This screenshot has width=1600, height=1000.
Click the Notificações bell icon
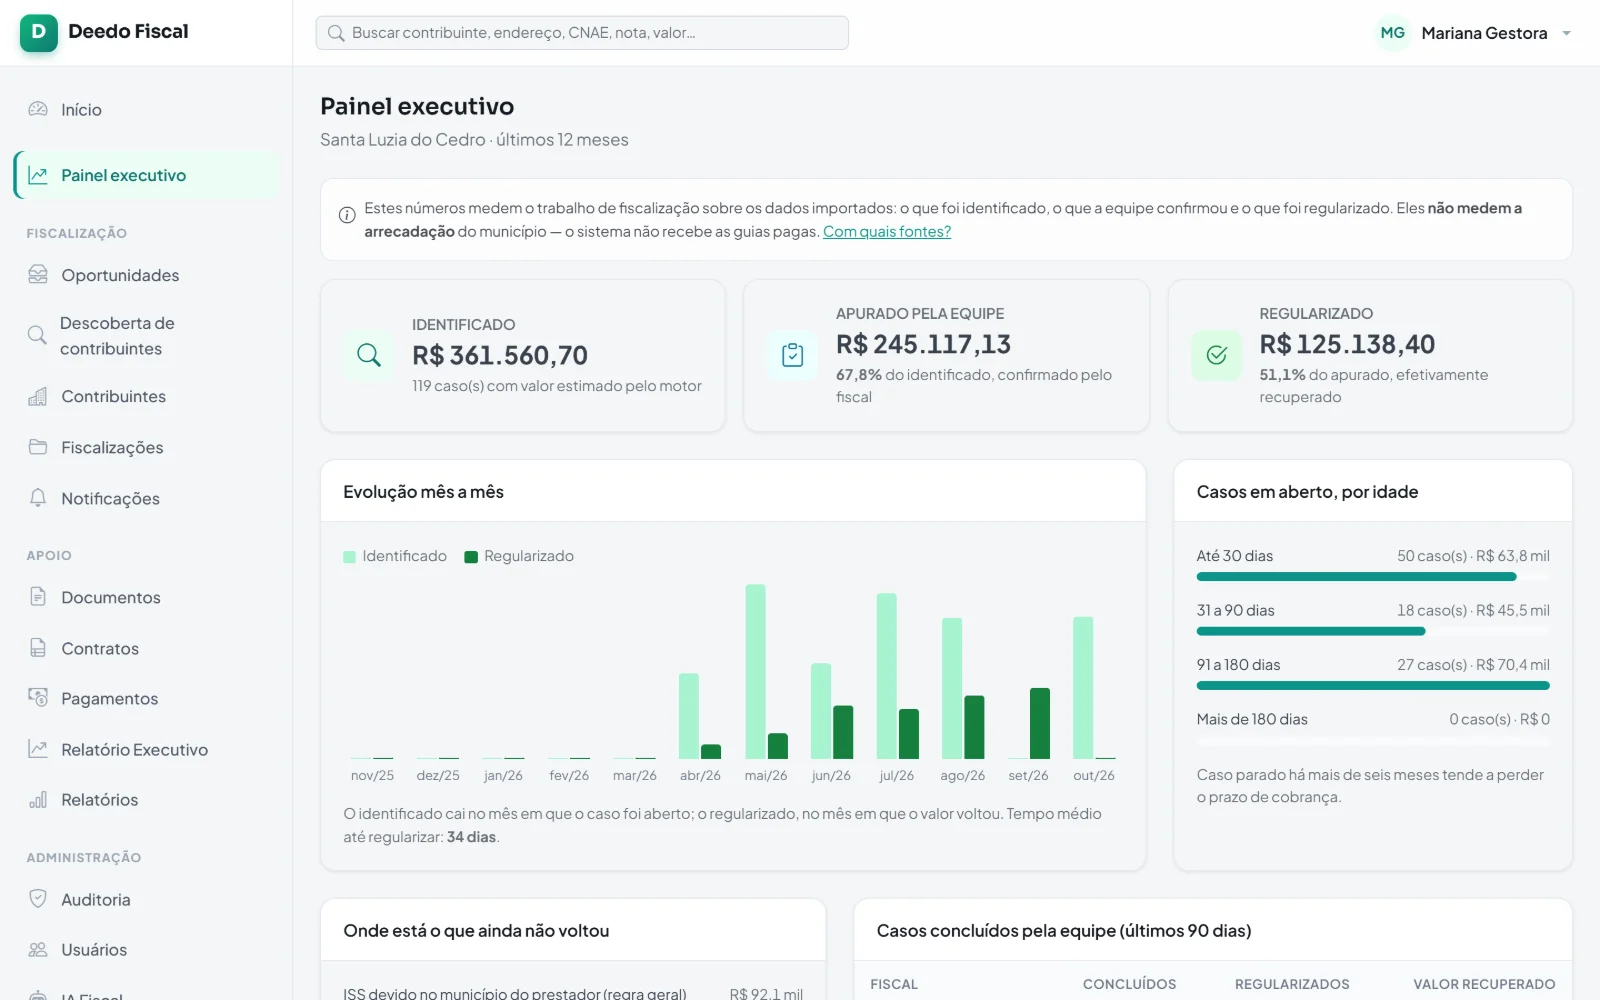[38, 498]
